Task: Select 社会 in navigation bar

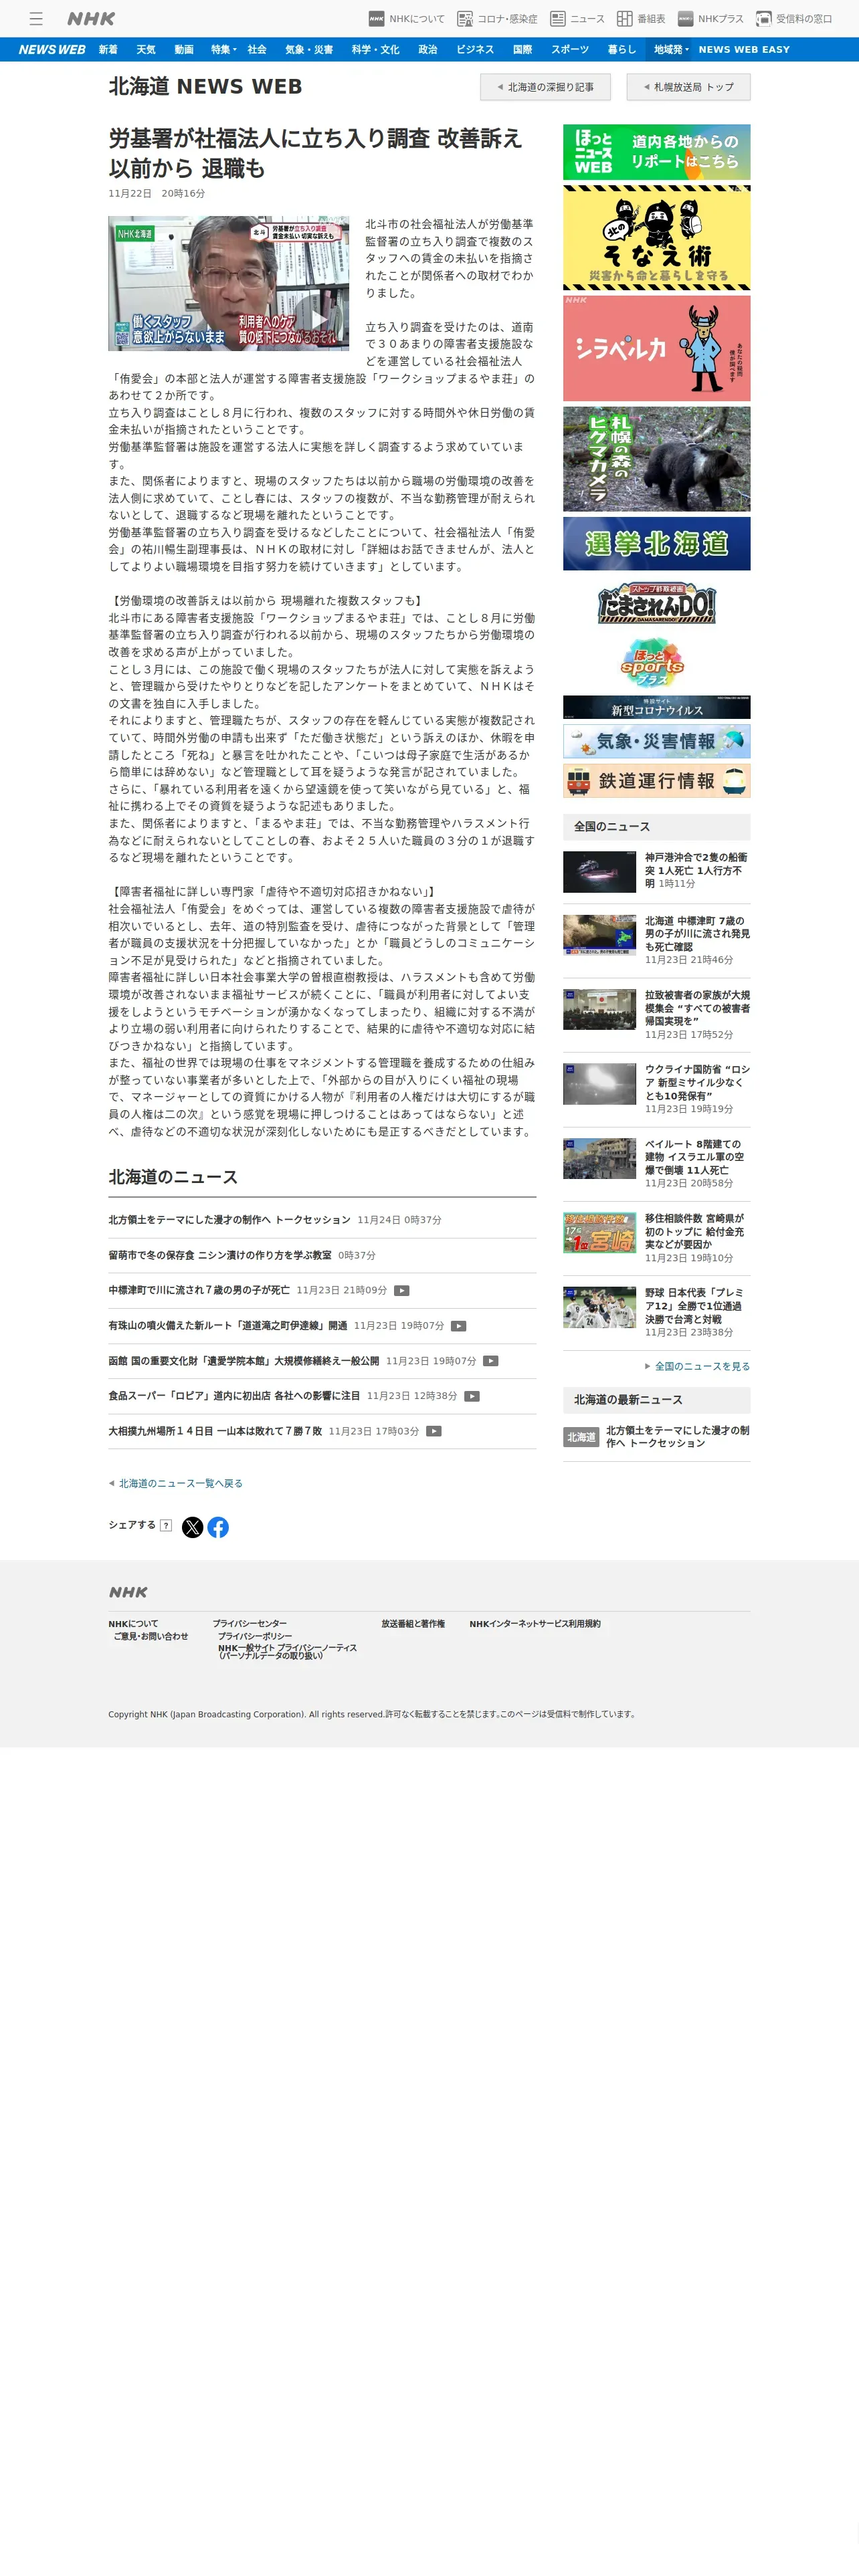Action: click(257, 49)
